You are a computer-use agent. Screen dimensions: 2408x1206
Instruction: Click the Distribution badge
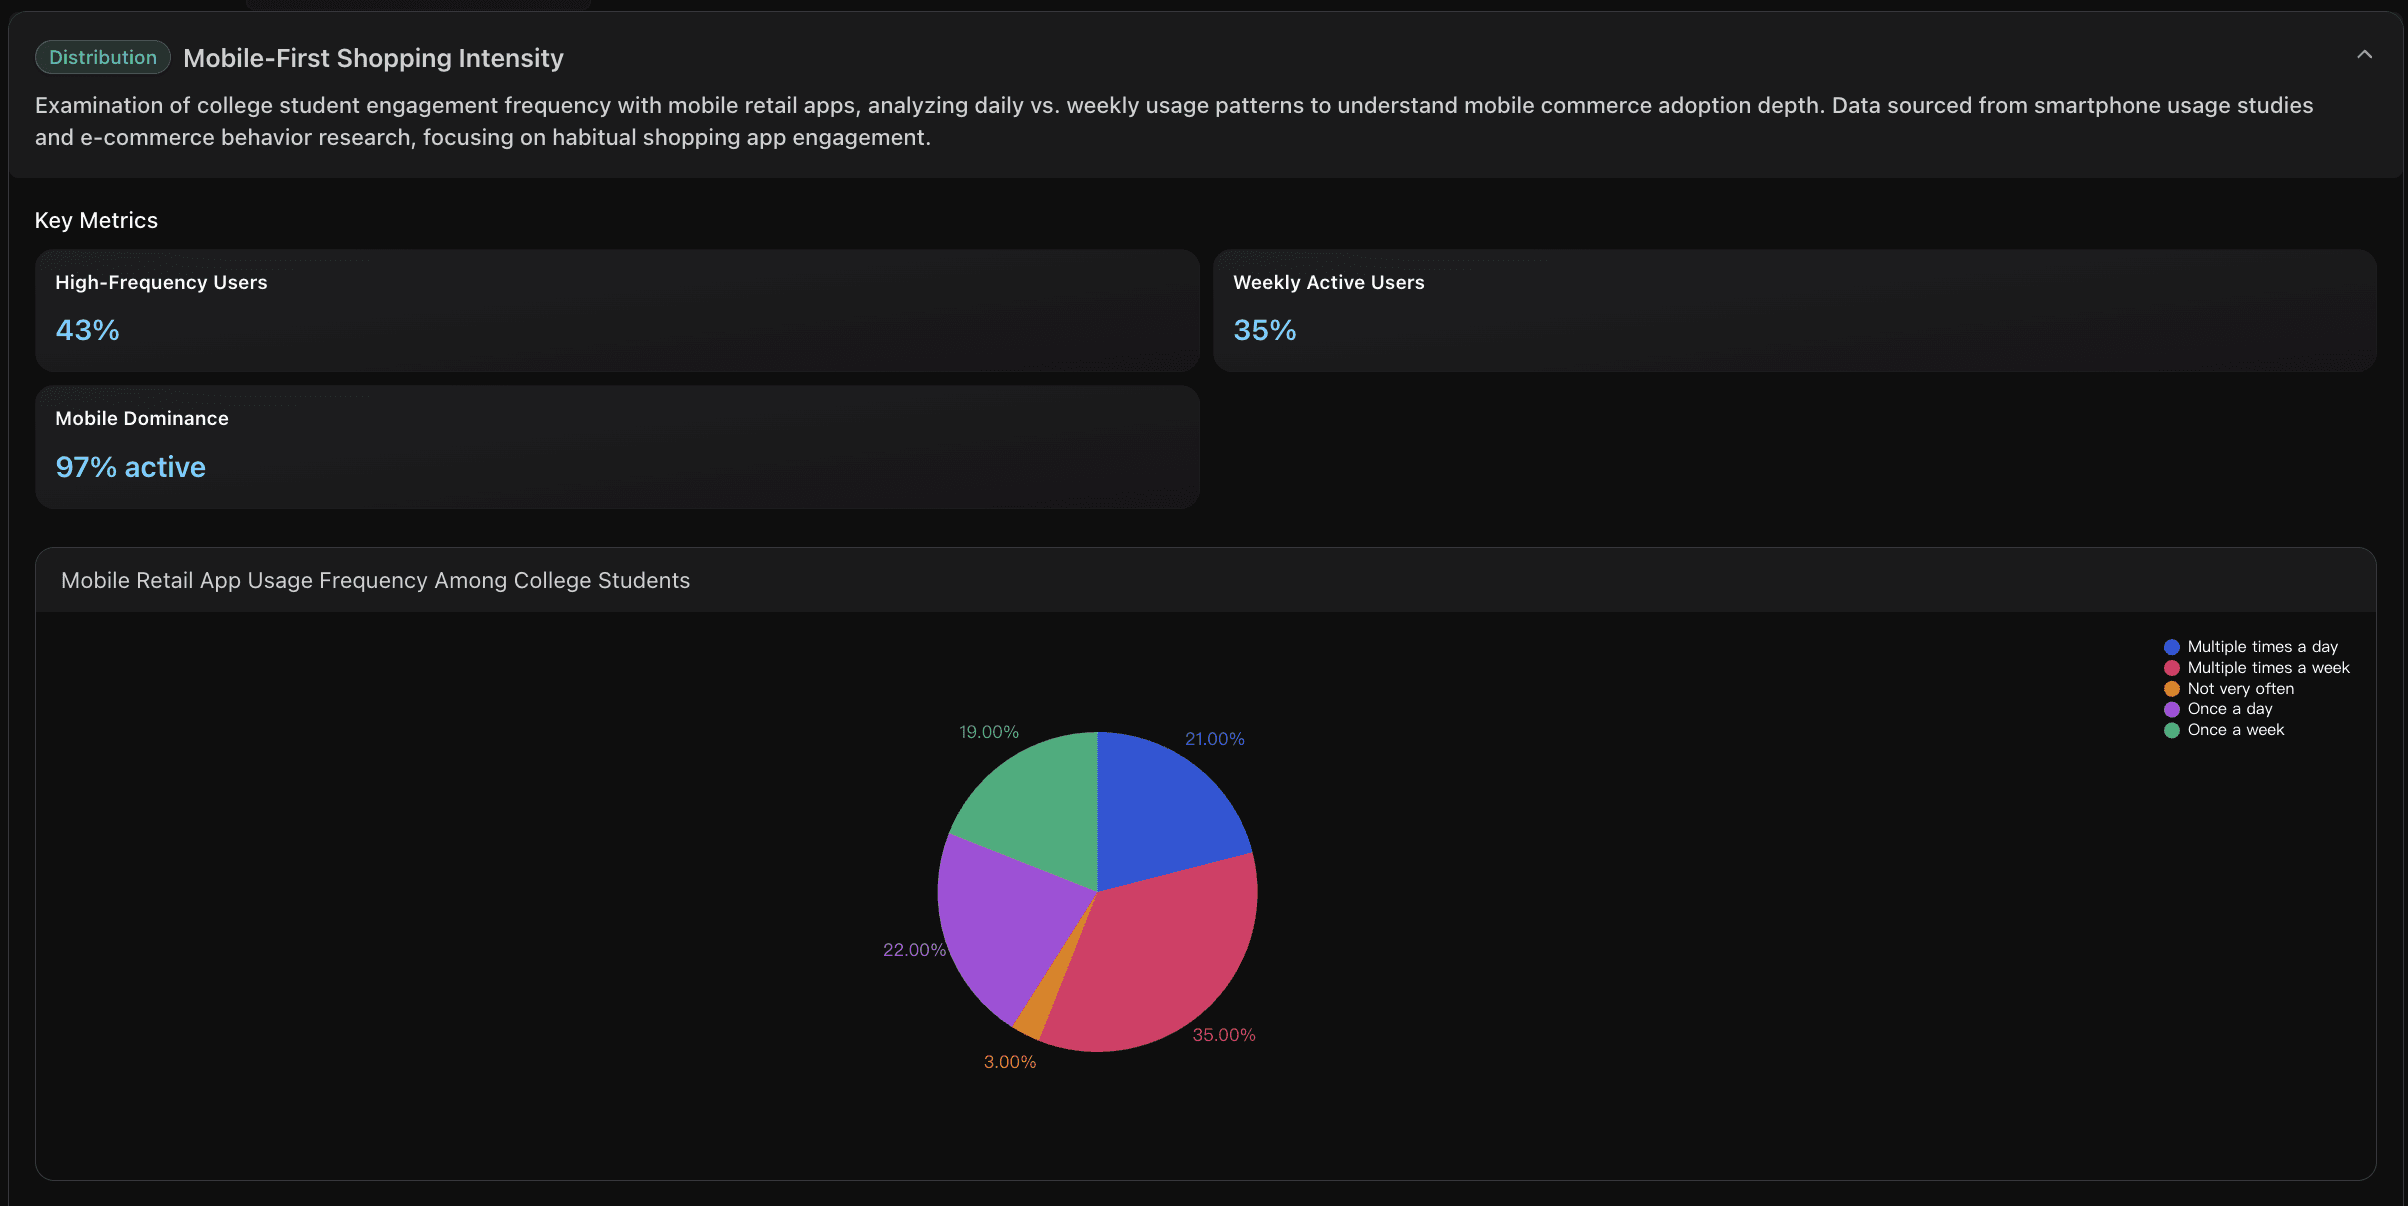click(x=103, y=58)
